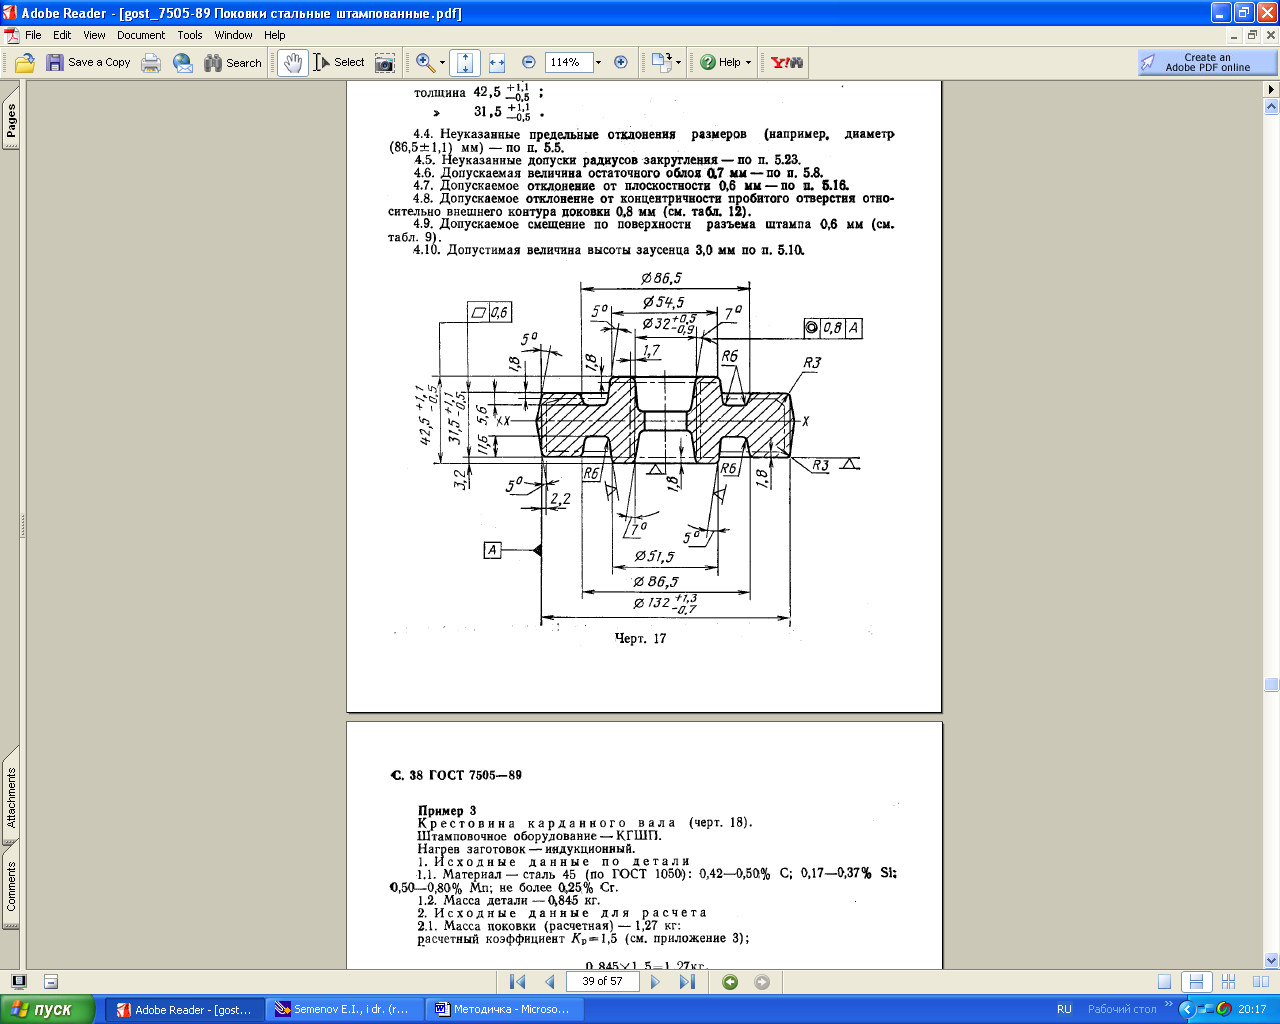Restore the inner document window
Image resolution: width=1280 pixels, height=1024 pixels.
(x=1252, y=35)
